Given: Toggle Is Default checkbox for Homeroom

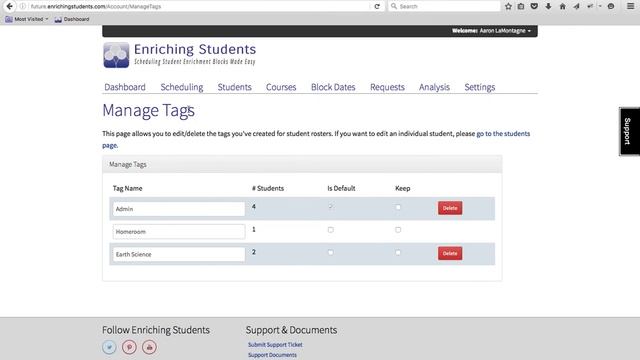Looking at the screenshot, I should tap(331, 230).
